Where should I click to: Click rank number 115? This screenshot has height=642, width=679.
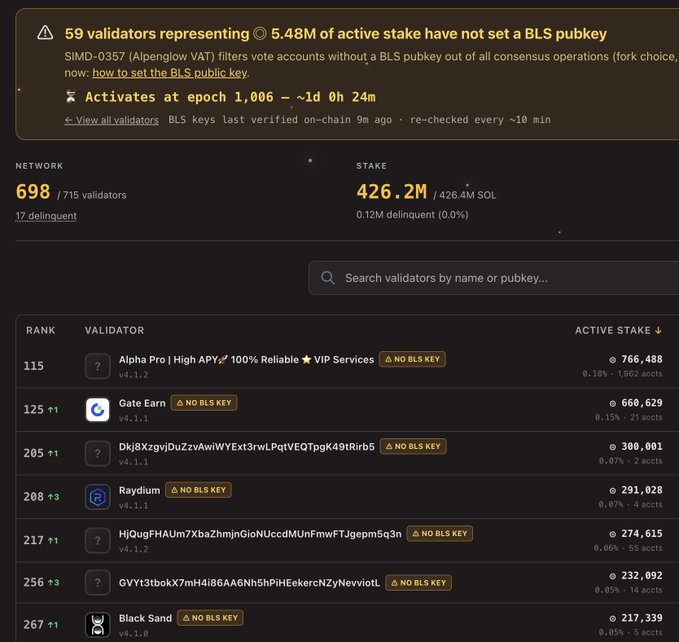33,366
